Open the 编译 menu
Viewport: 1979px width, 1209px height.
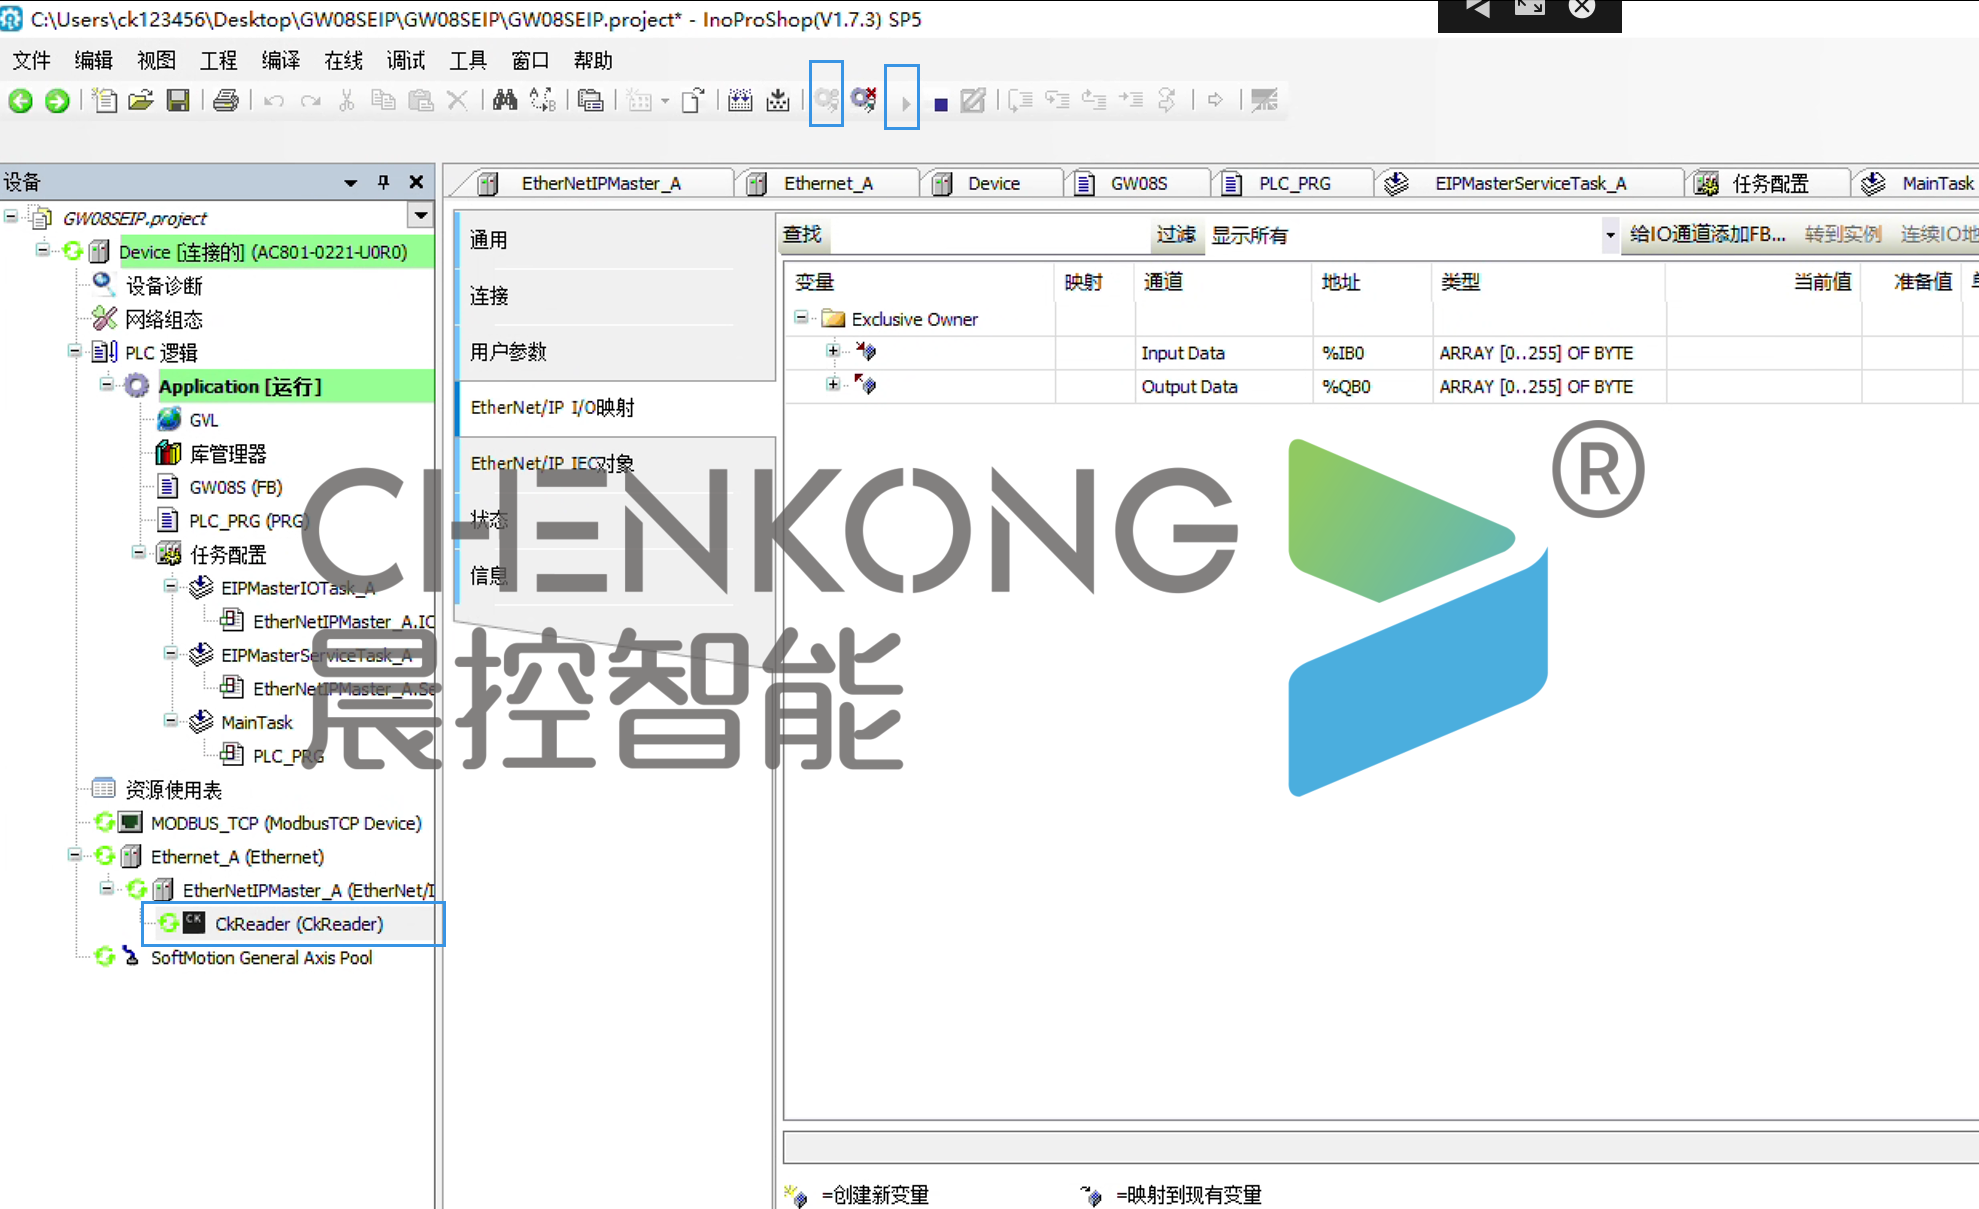point(281,61)
